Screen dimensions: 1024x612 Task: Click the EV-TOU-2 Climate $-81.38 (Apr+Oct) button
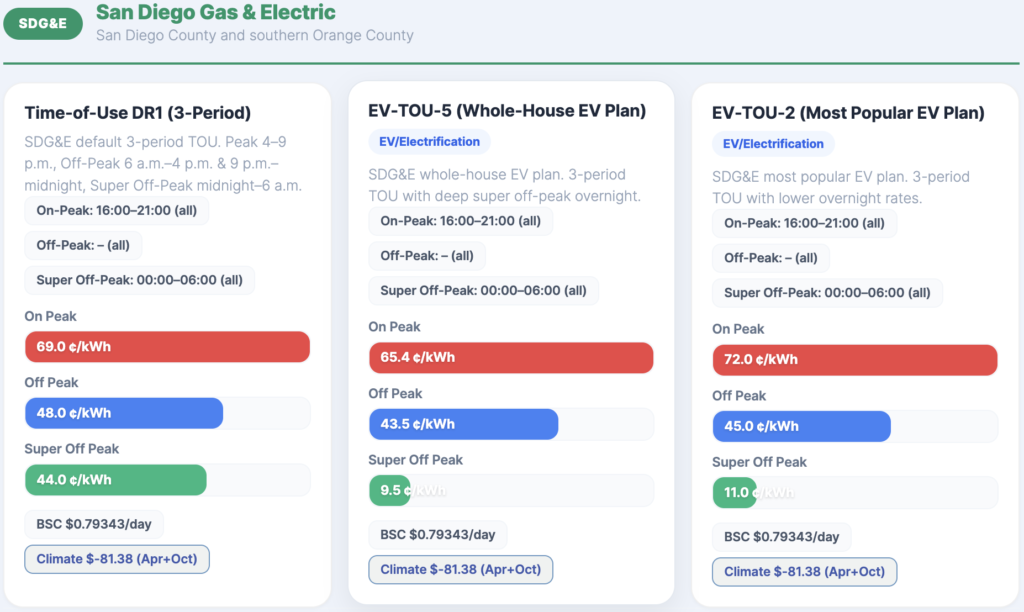click(x=804, y=572)
